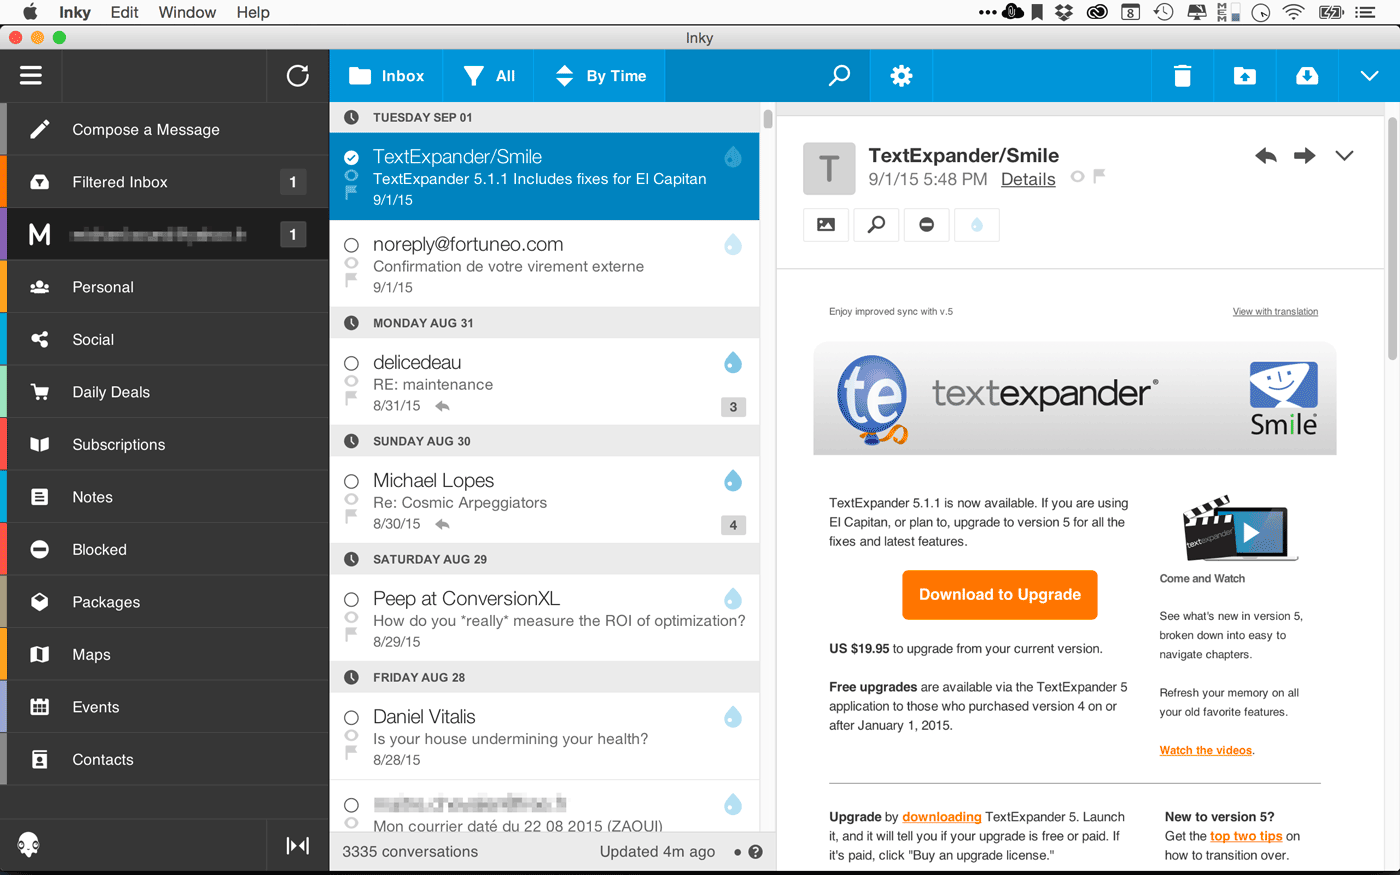Open the Subscriptions book icon
Screen dimensions: 1400x875
(40, 444)
